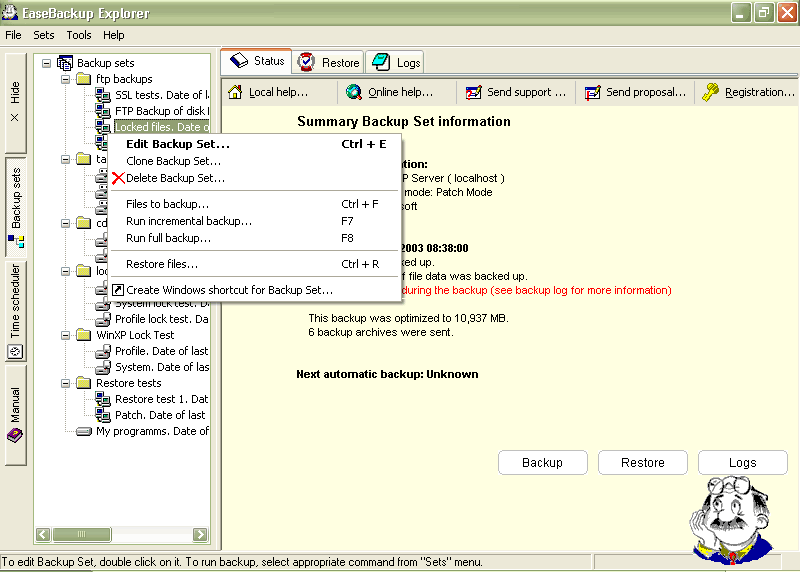Open the Time scheduler side tab
The width and height of the screenshot is (800, 572).
[x=15, y=310]
